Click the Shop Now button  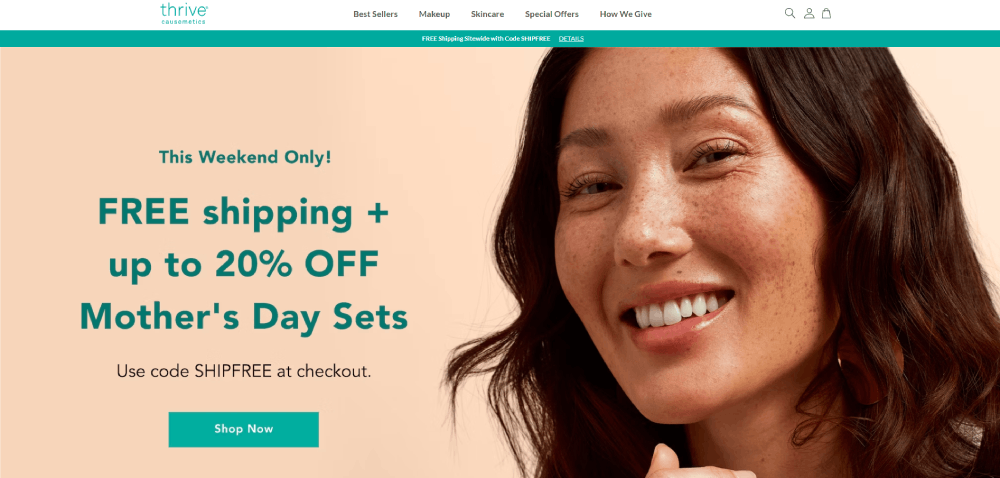(244, 430)
